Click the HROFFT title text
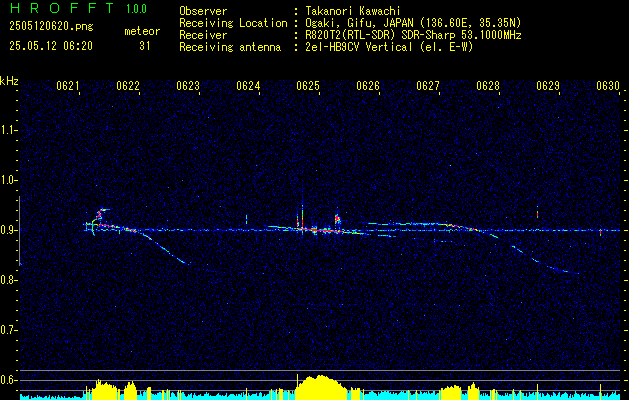 pyautogui.click(x=62, y=8)
